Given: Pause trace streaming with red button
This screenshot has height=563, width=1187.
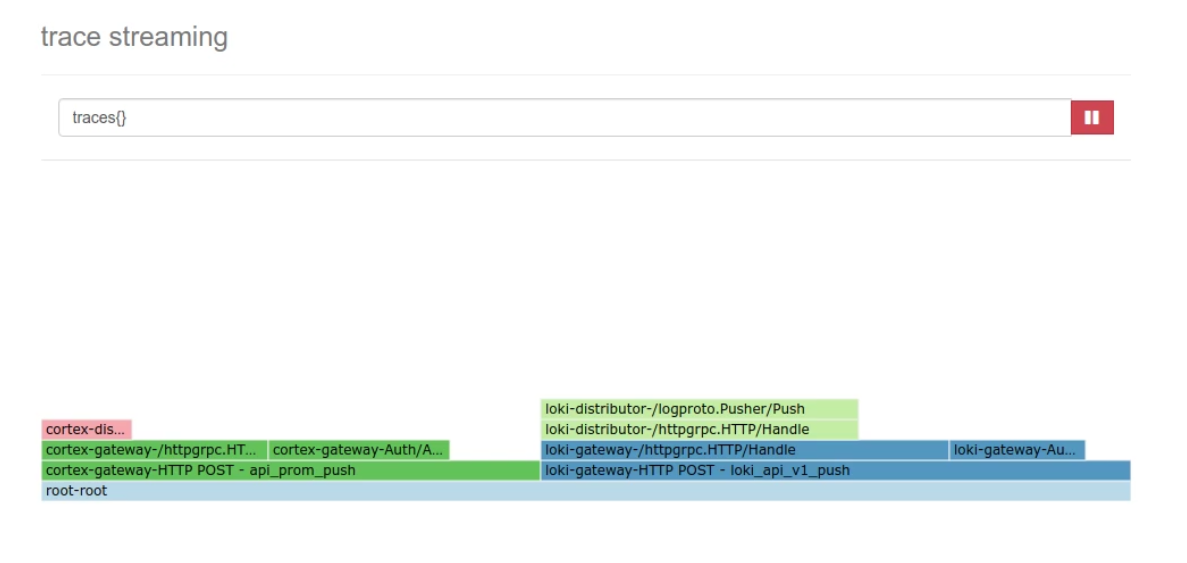Looking at the screenshot, I should [1092, 117].
